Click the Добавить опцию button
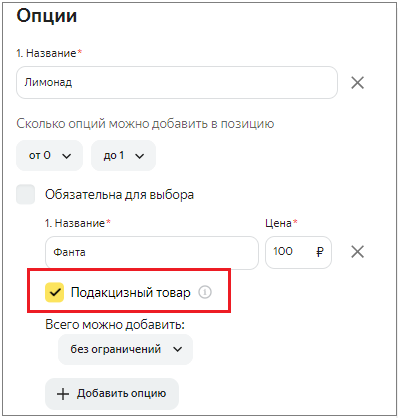The height and width of the screenshot is (418, 398). click(112, 394)
